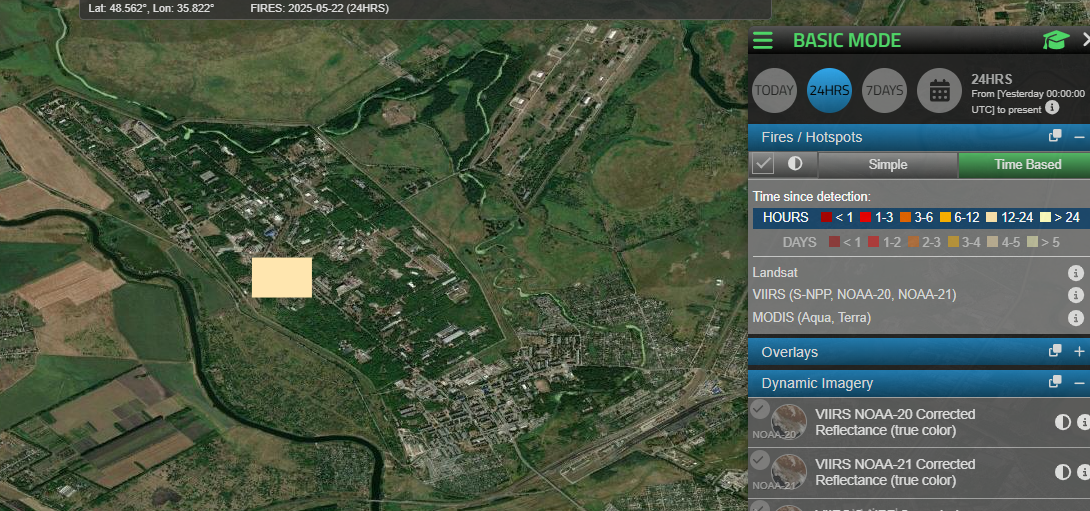This screenshot has height=511, width=1090.
Task: Detach the Fires / Hotspots panel
Action: 1055,136
